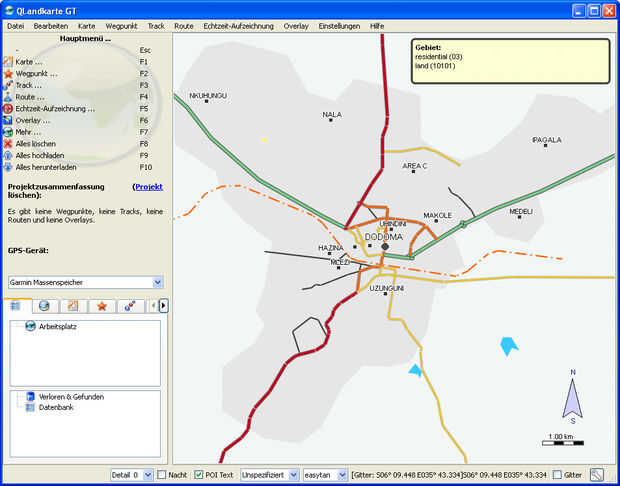Screen dimensions: 620x486
Task: Switch to the red star waypoints tab
Action: (x=102, y=306)
